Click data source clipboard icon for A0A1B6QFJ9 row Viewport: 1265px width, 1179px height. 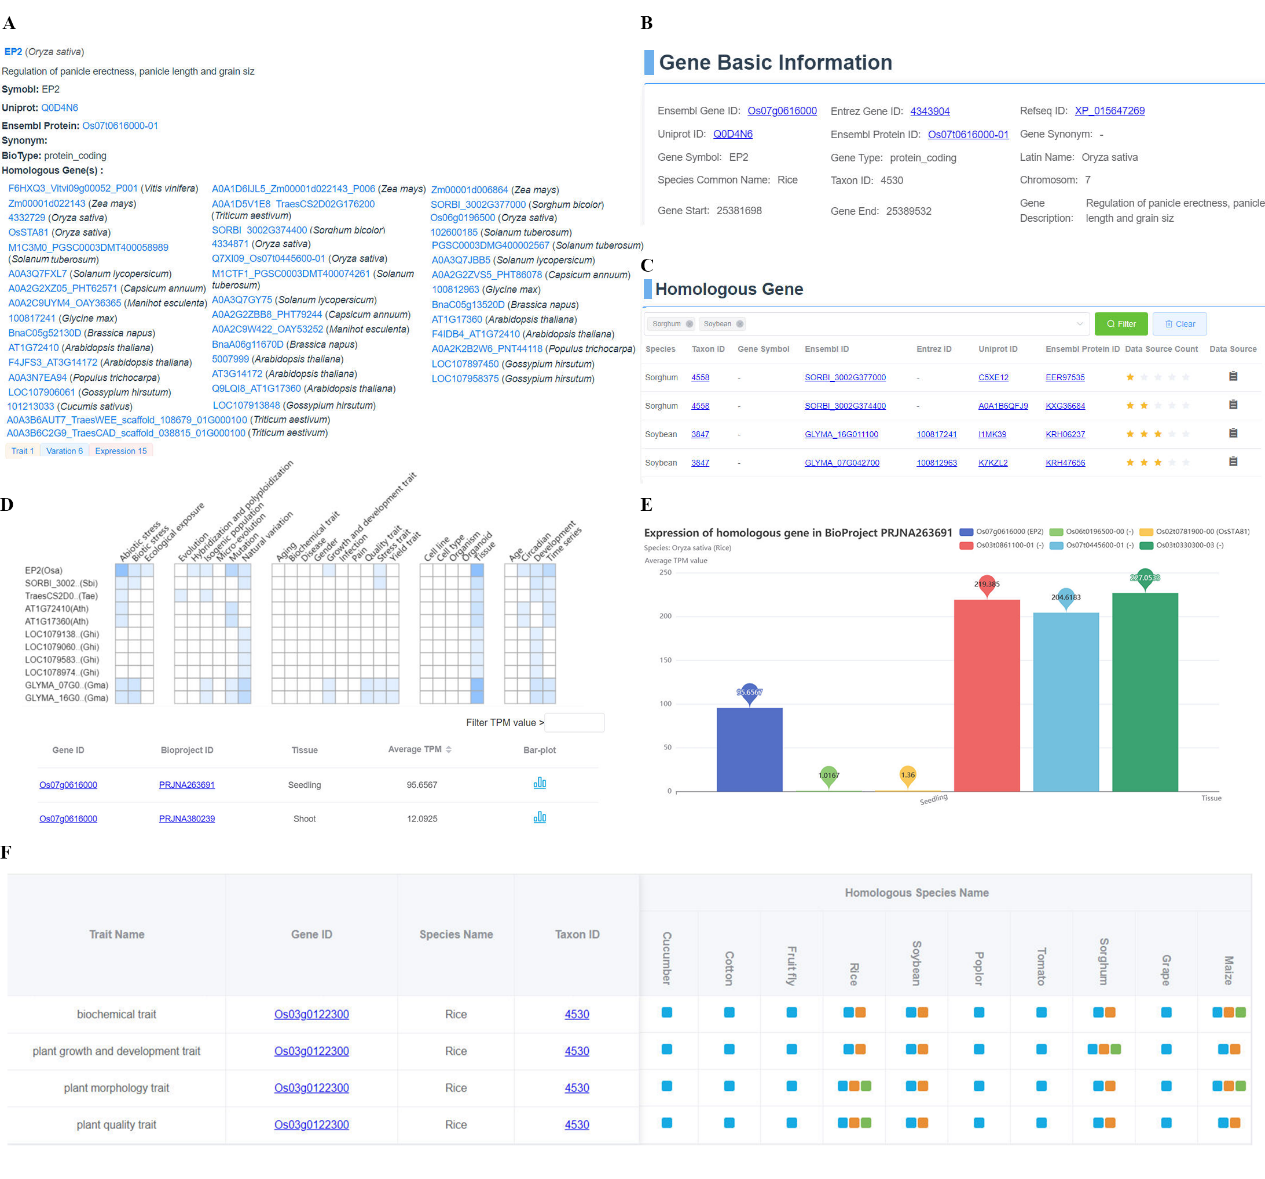1233,405
